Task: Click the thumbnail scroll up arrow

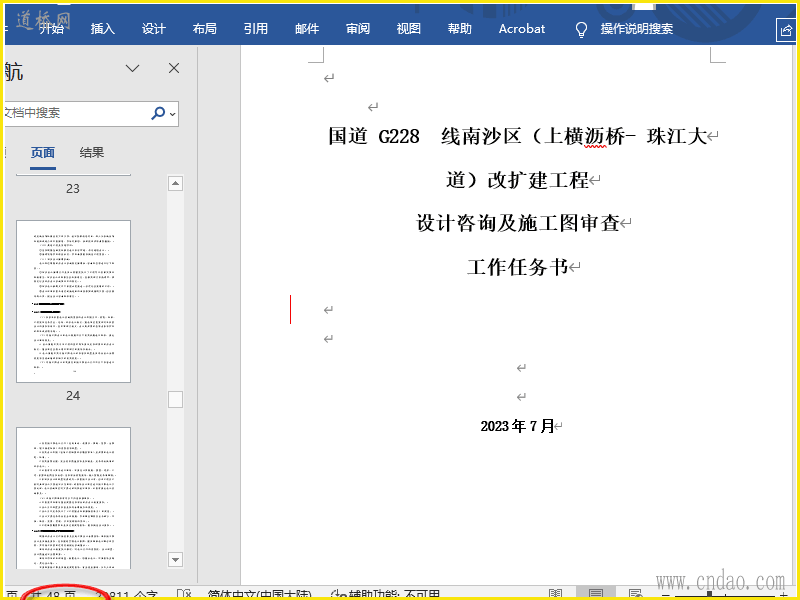Action: pyautogui.click(x=176, y=184)
